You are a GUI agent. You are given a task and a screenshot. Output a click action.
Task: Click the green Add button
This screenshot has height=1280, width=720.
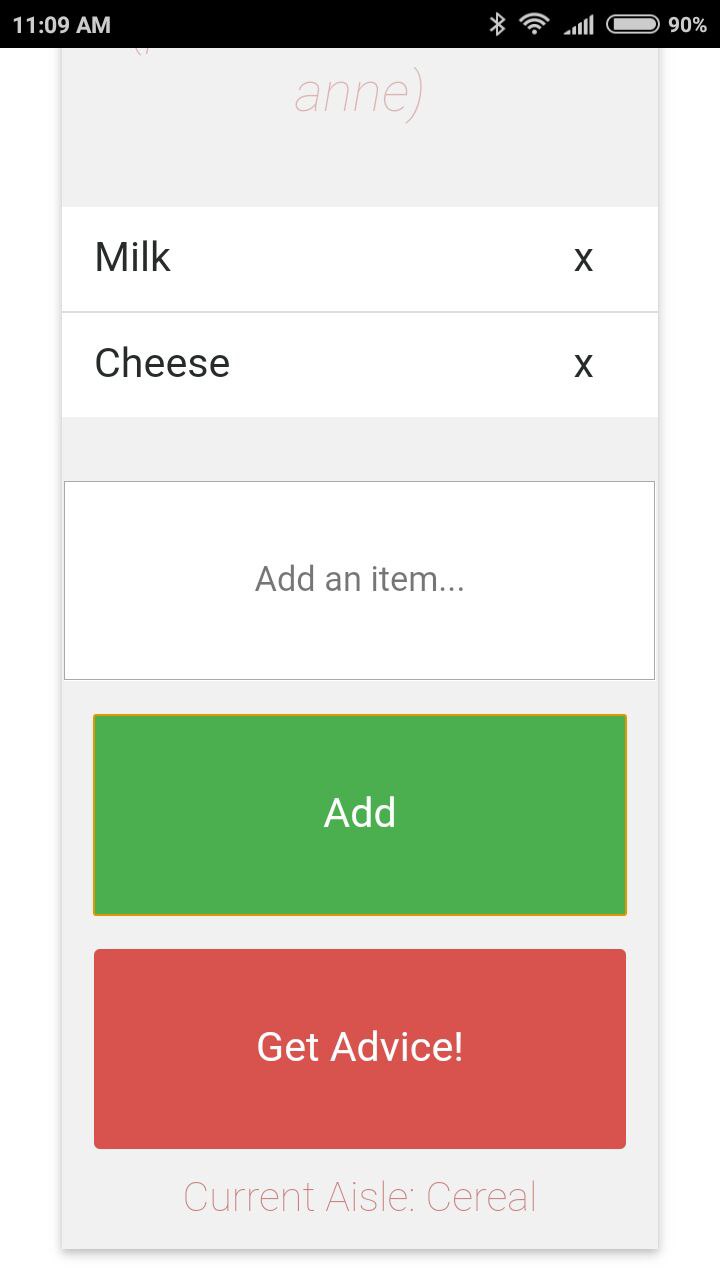pyautogui.click(x=360, y=814)
